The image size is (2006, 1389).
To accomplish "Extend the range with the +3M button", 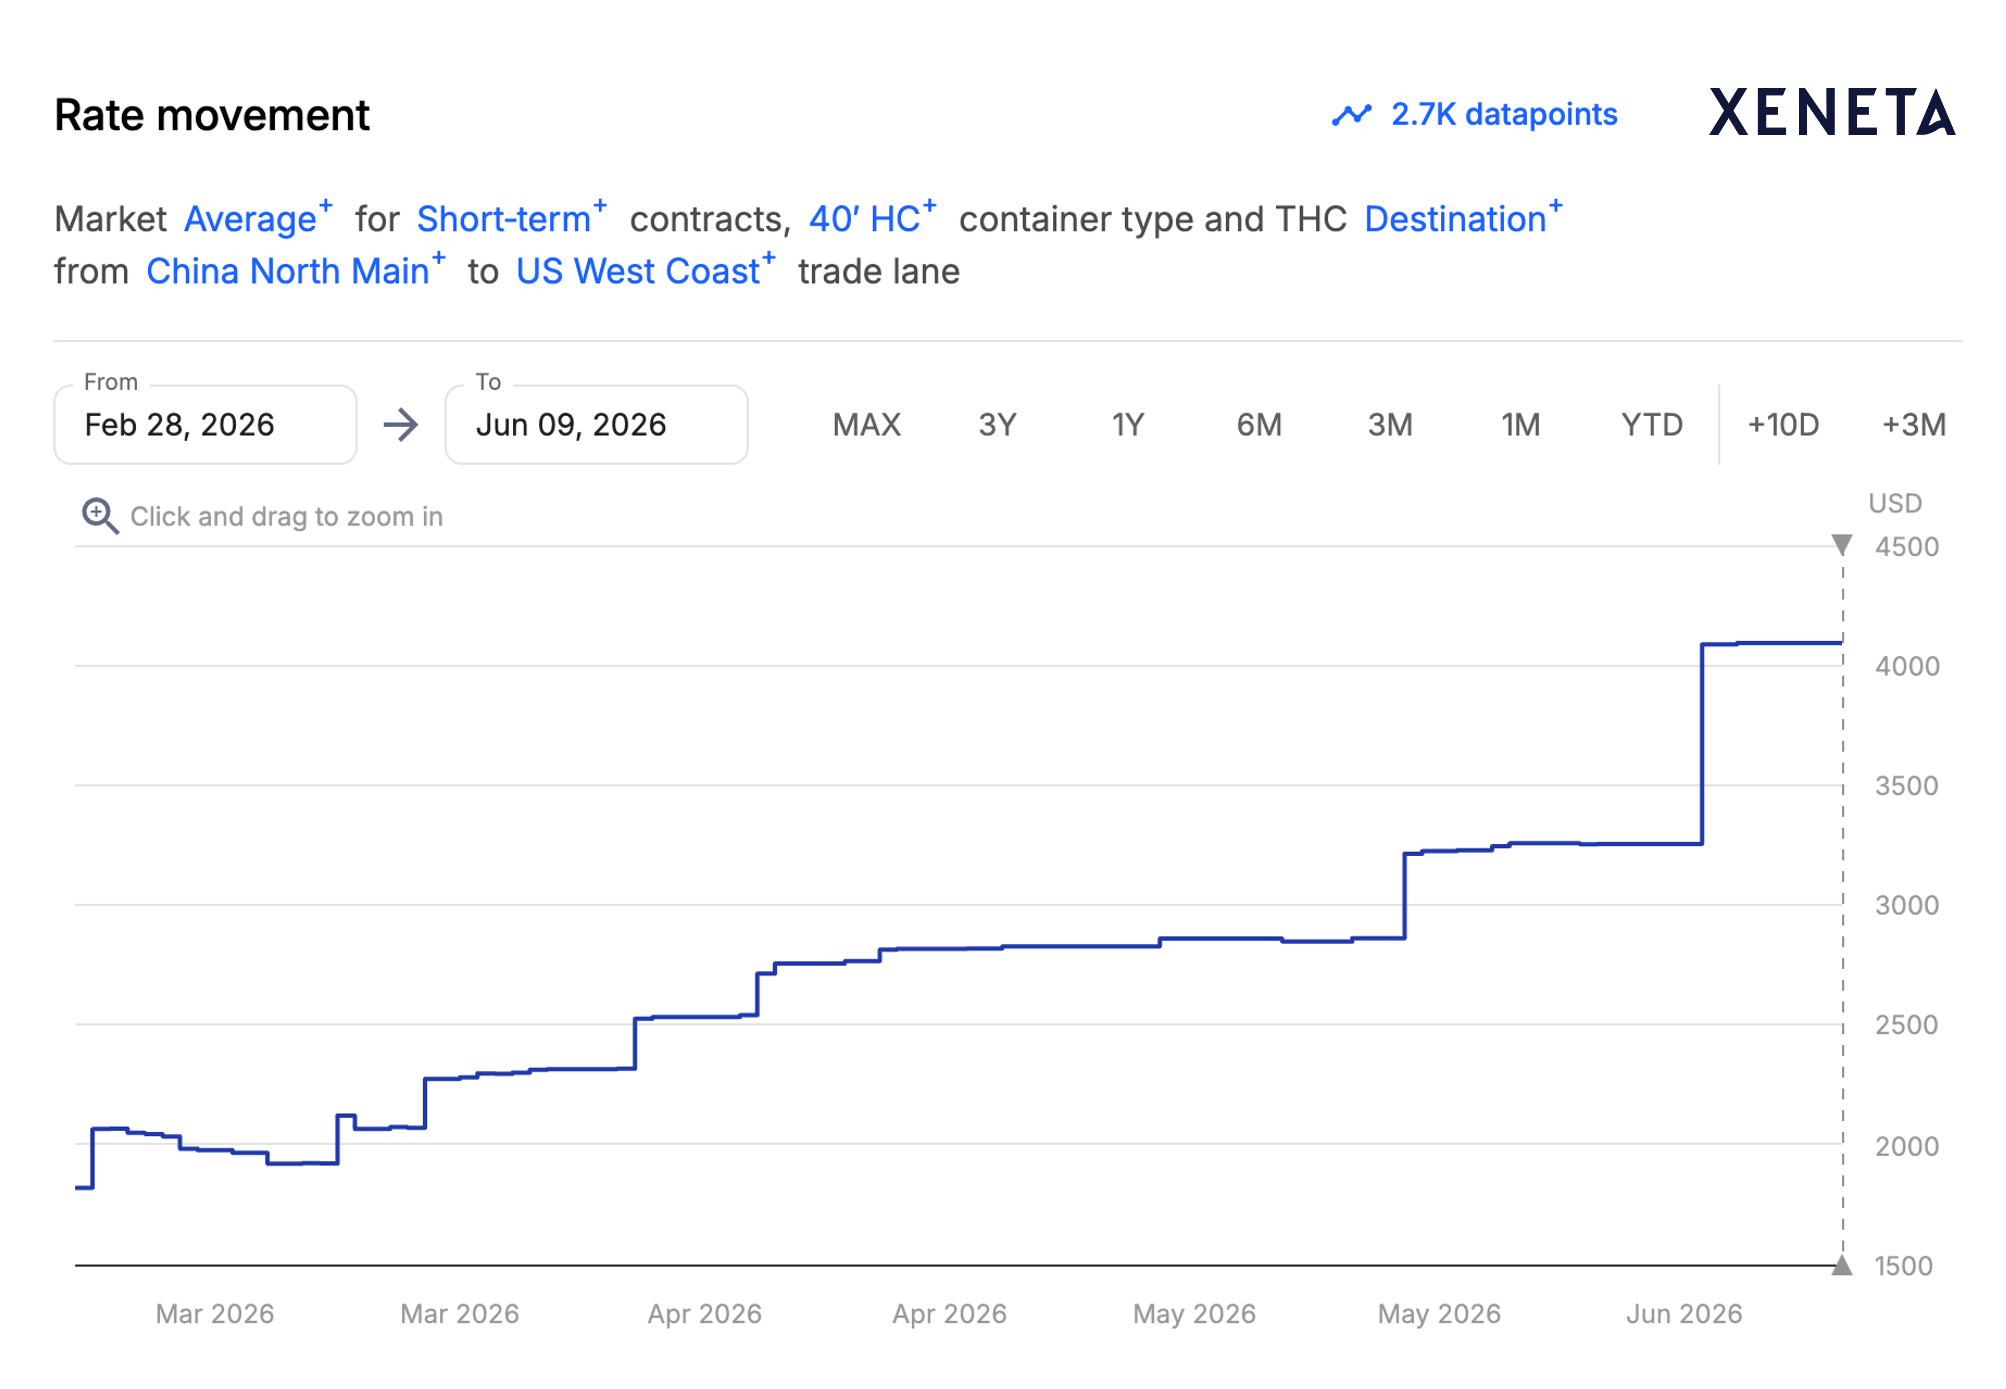I will click(1914, 424).
